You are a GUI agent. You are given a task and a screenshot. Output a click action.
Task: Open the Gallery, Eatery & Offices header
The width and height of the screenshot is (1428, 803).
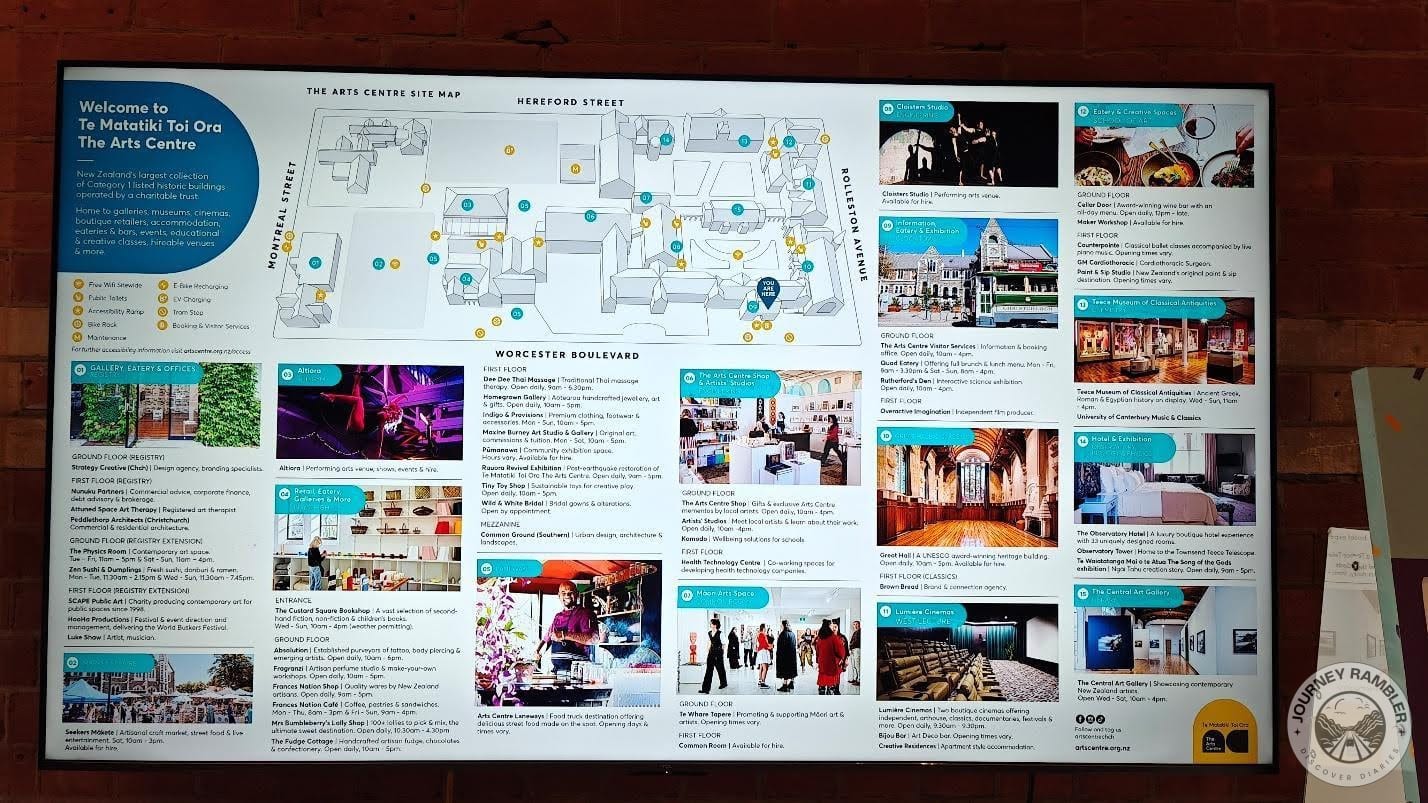[x=136, y=370]
